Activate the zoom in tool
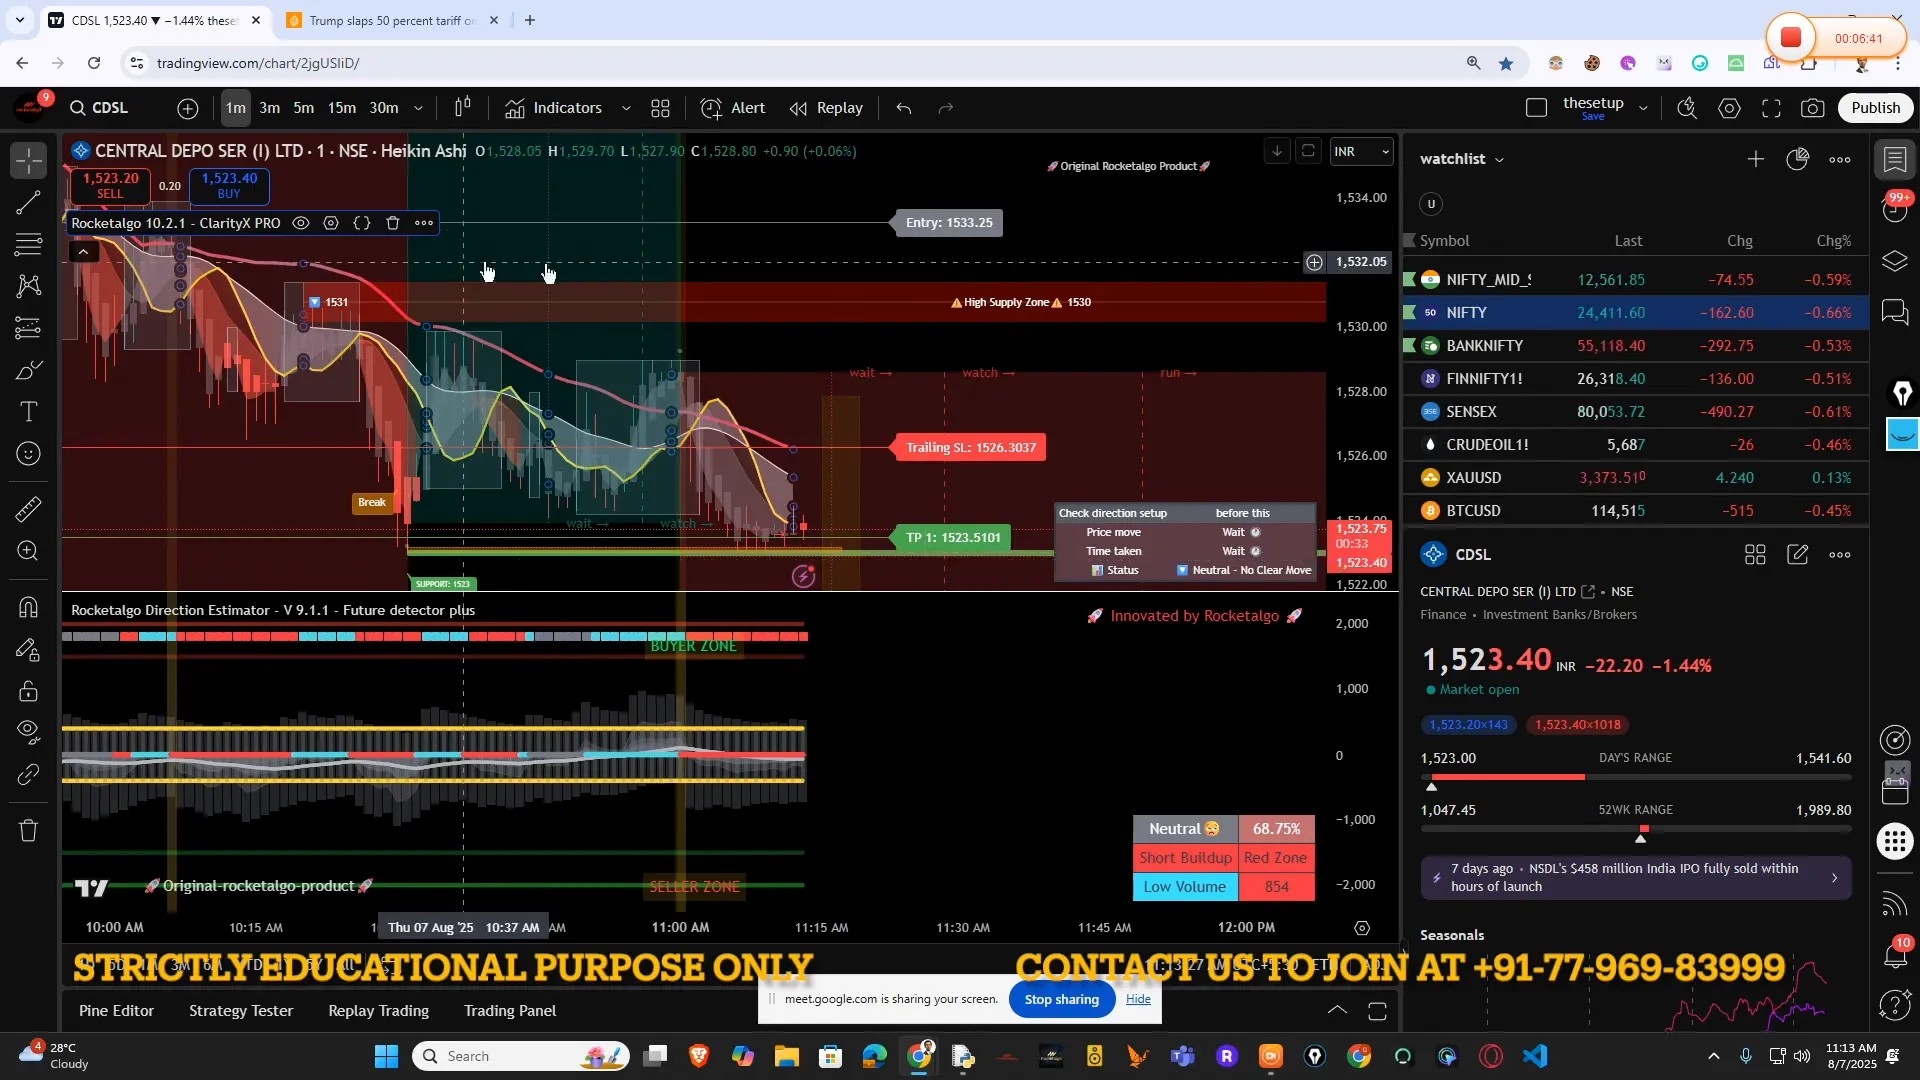1920x1080 pixels. pos(29,551)
